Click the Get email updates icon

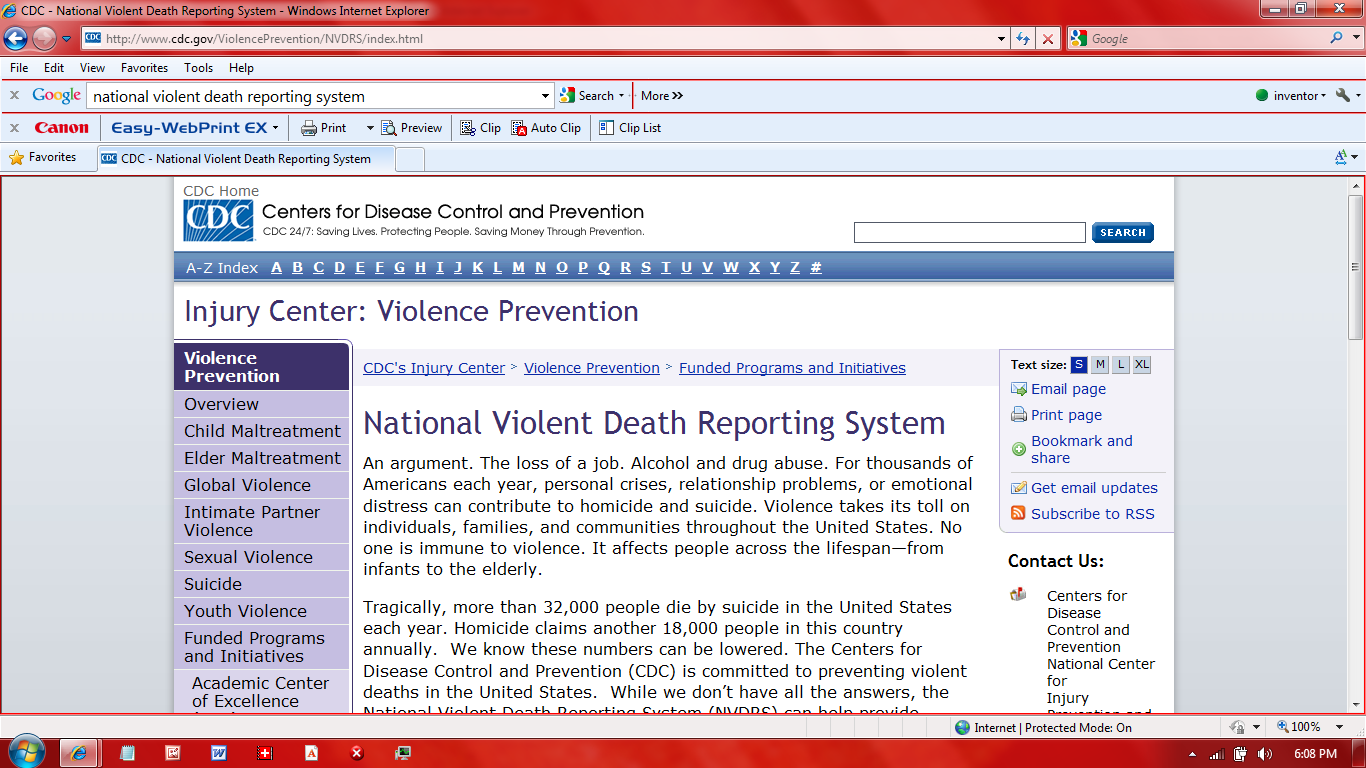[x=1019, y=488]
